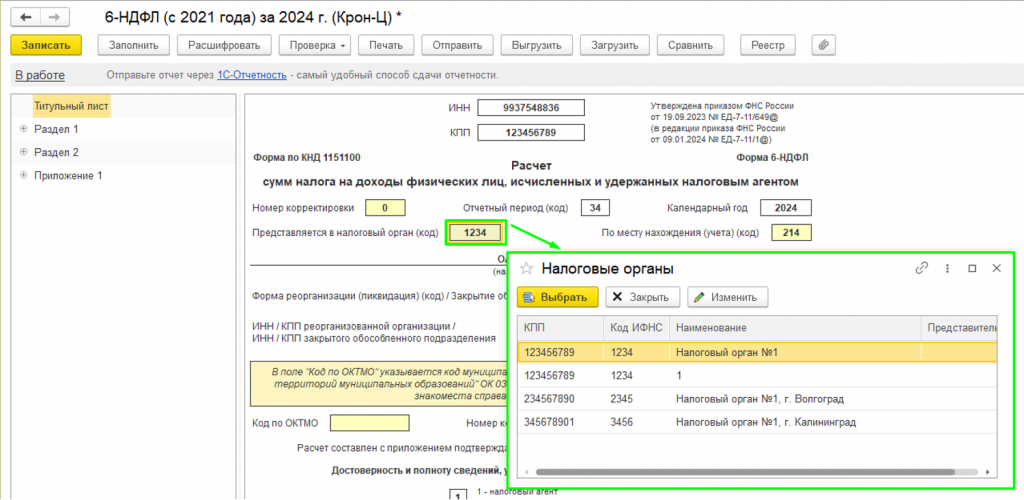Click the tax authority code field 1234

pyautogui.click(x=475, y=233)
